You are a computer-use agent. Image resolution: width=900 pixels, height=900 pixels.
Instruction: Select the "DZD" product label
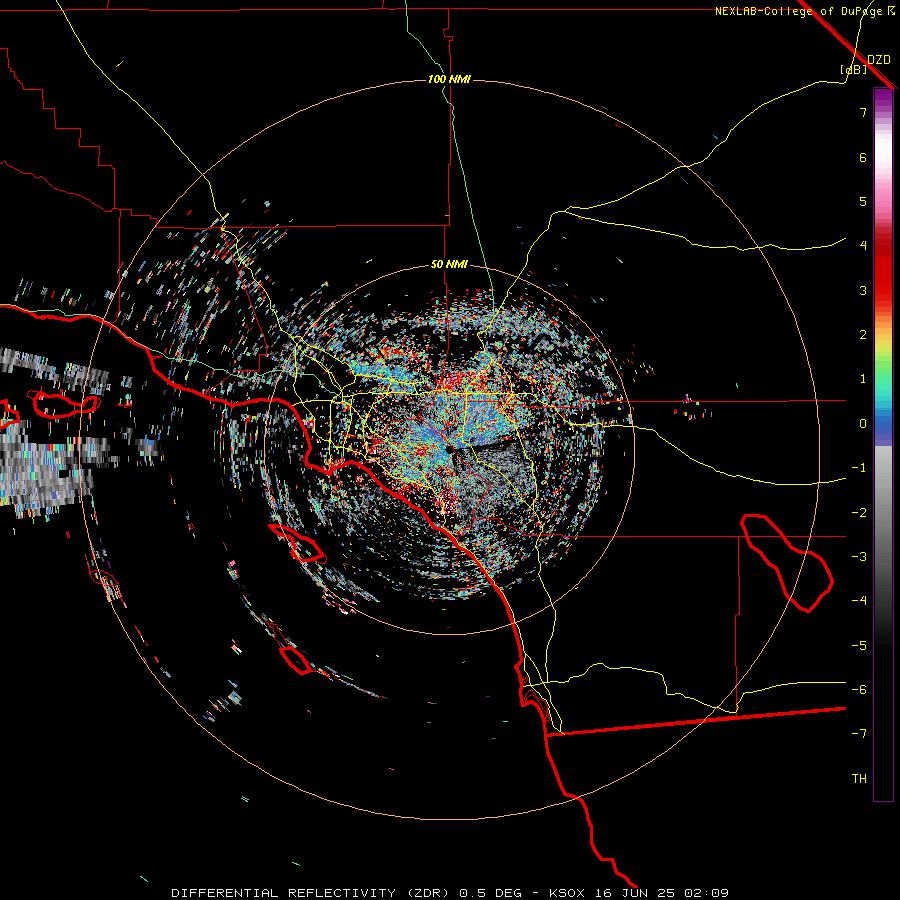(x=878, y=60)
